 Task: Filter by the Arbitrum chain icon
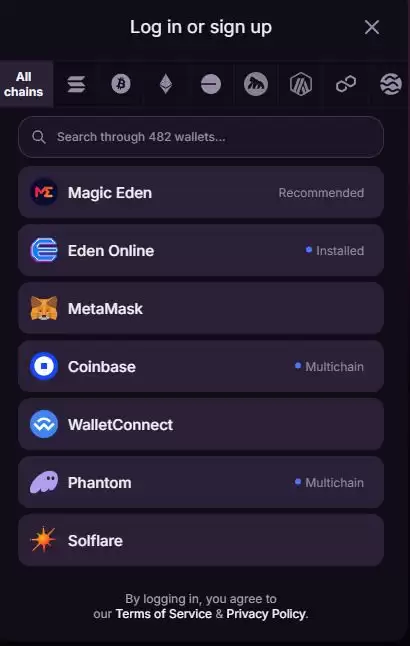[301, 84]
